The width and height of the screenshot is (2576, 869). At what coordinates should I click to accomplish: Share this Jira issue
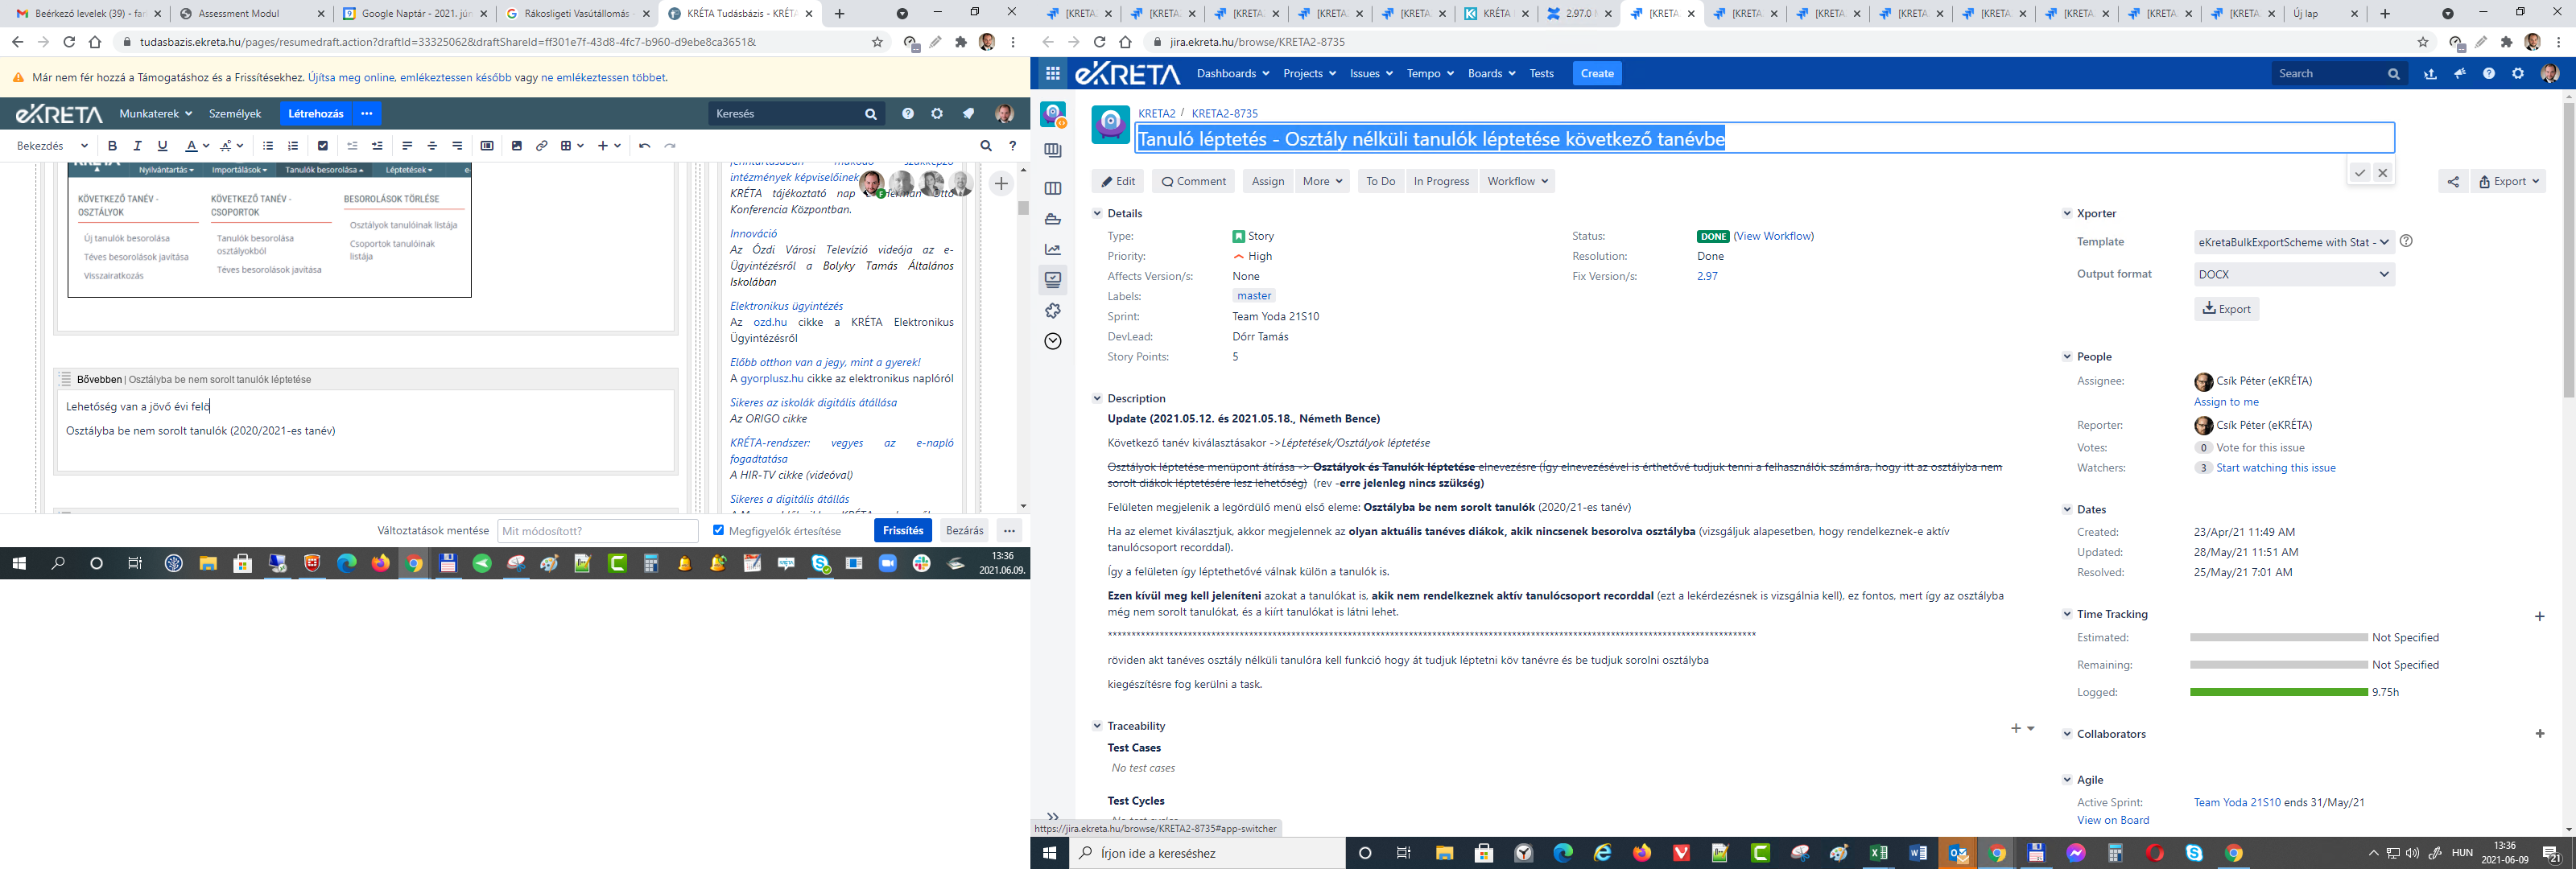tap(2453, 181)
